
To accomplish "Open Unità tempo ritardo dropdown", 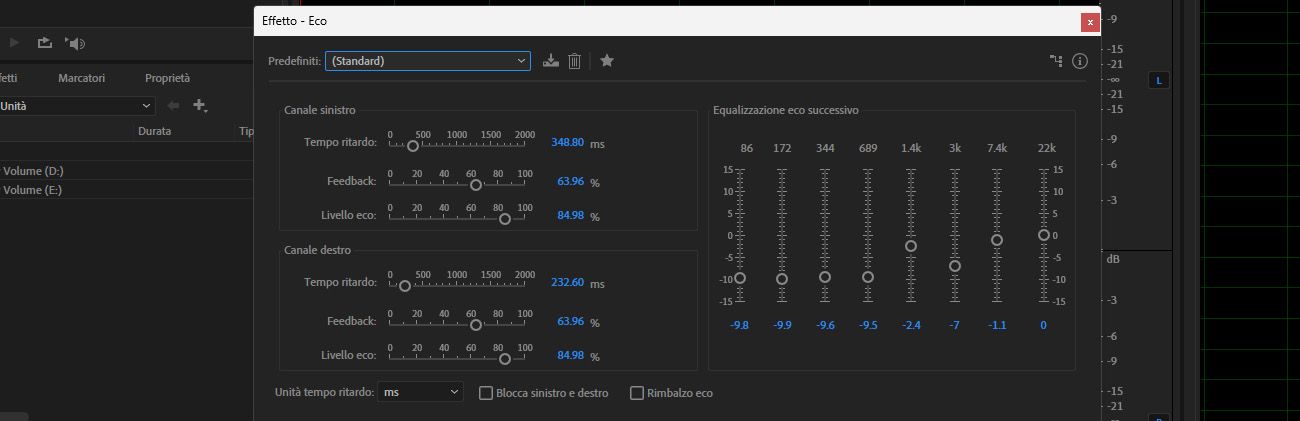I will point(420,393).
